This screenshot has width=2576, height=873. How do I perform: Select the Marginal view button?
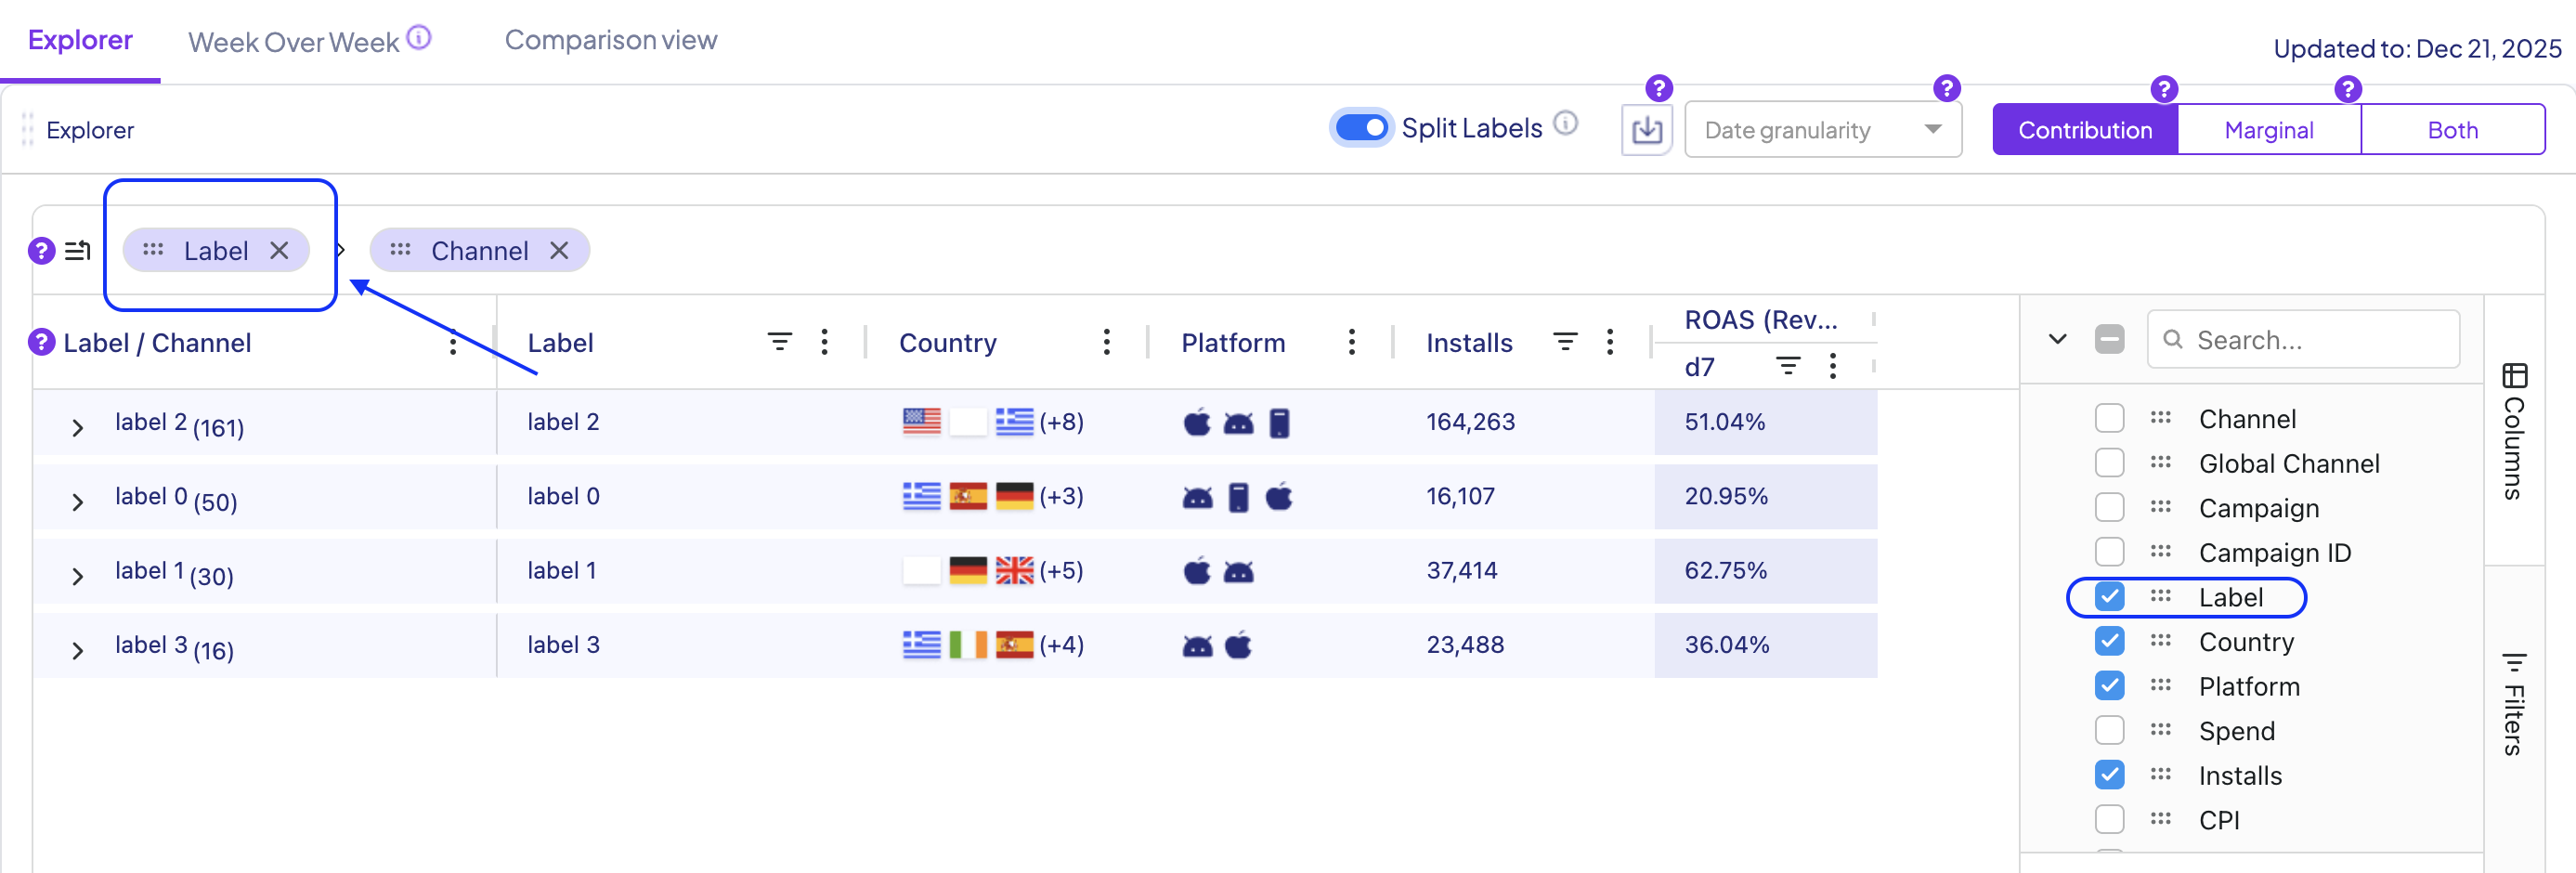(x=2268, y=130)
